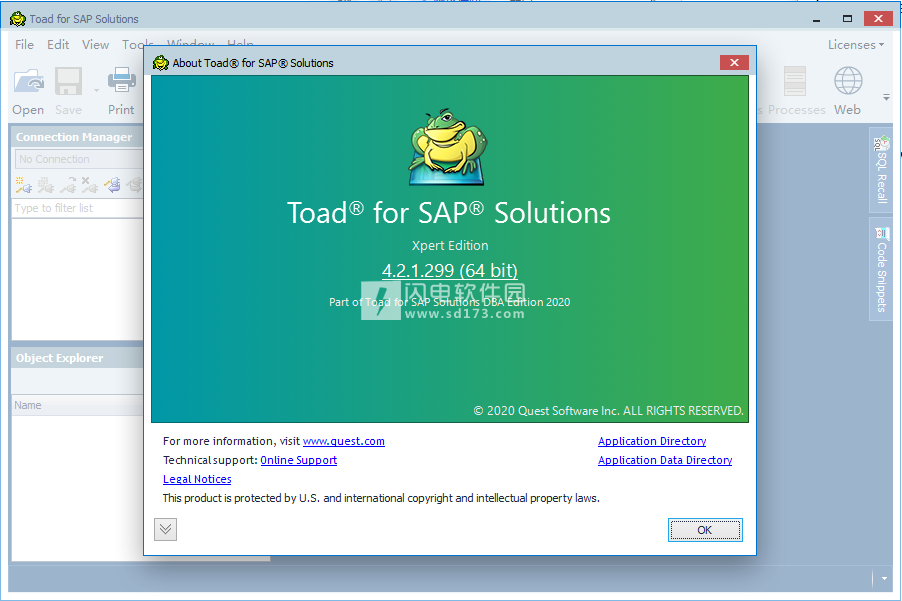Click the Type to filter list field
902x601 pixels.
pos(78,208)
